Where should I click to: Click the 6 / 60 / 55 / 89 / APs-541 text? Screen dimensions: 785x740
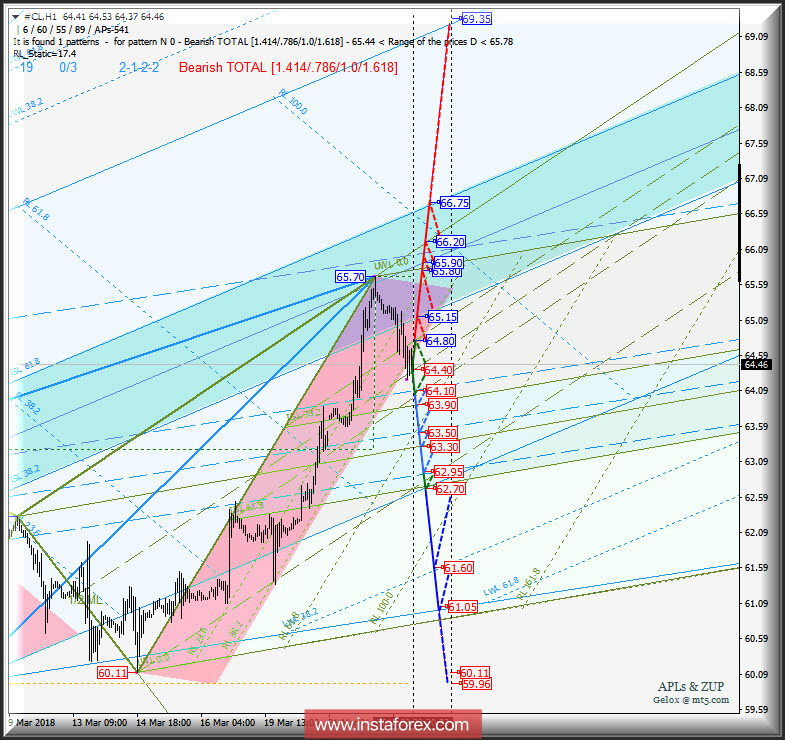point(76,30)
